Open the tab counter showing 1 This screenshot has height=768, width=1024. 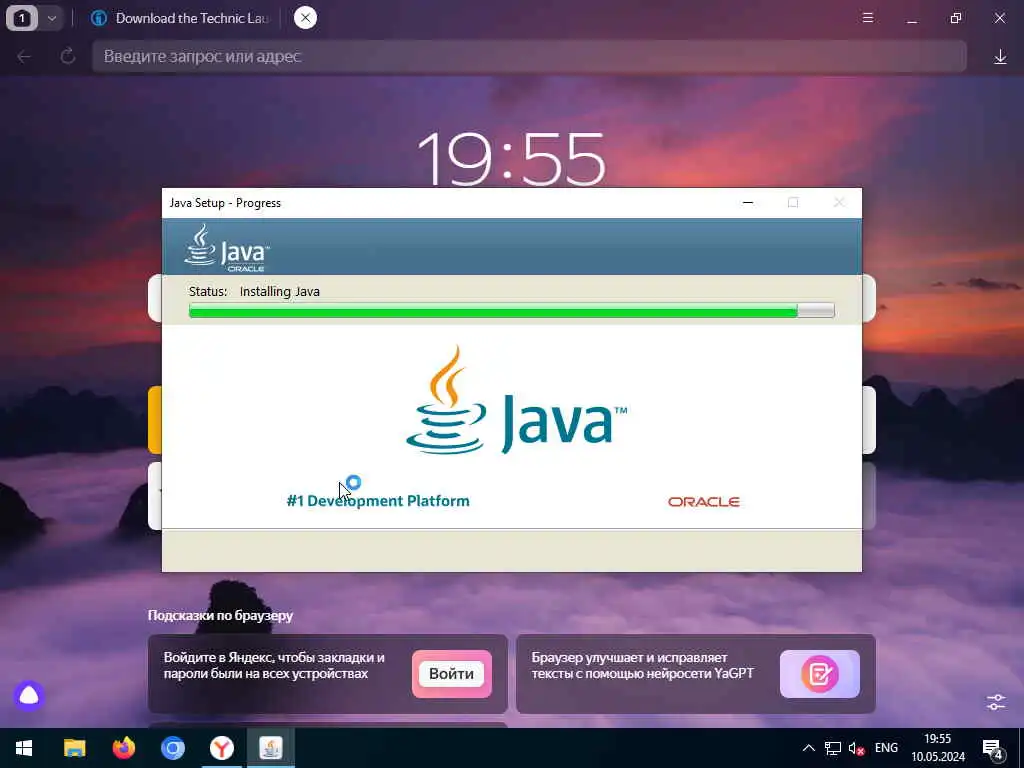[x=22, y=18]
